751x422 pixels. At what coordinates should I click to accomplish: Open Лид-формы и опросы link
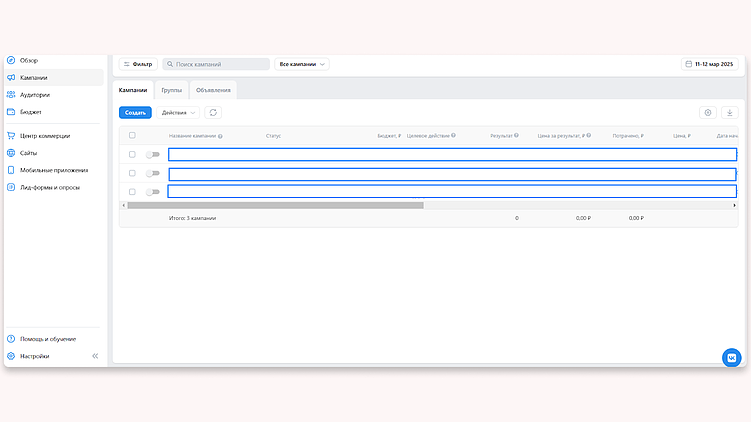(x=50, y=188)
